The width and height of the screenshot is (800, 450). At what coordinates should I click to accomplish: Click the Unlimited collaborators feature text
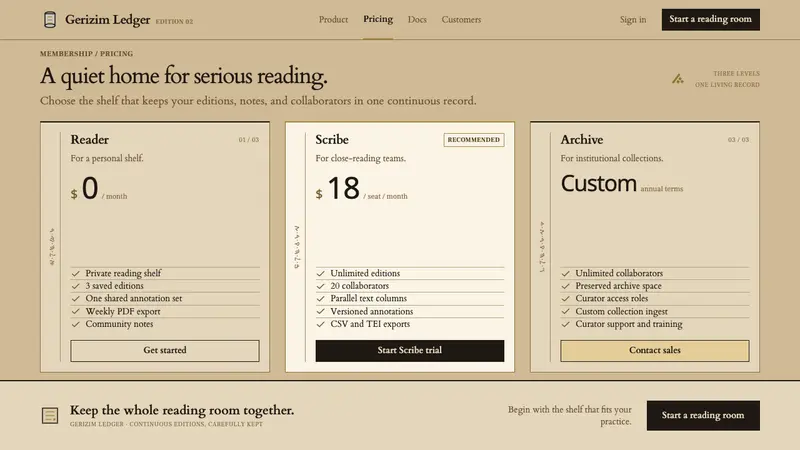click(619, 273)
